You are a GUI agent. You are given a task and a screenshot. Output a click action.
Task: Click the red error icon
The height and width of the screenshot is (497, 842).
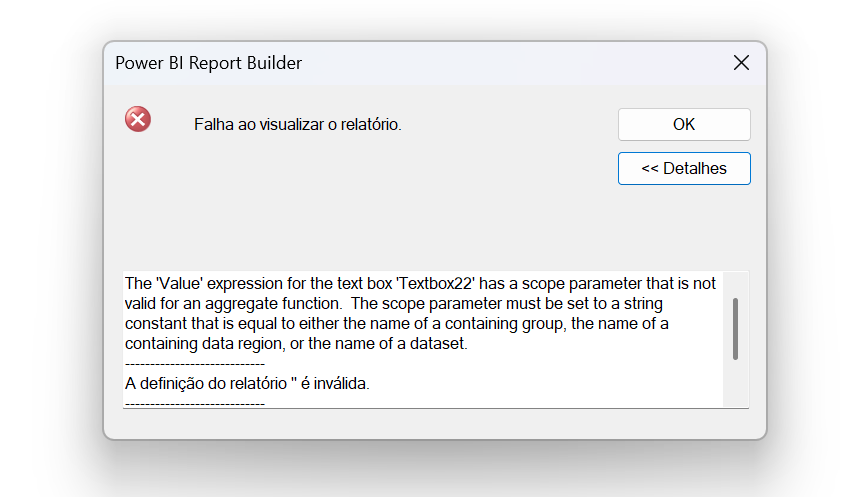(138, 119)
